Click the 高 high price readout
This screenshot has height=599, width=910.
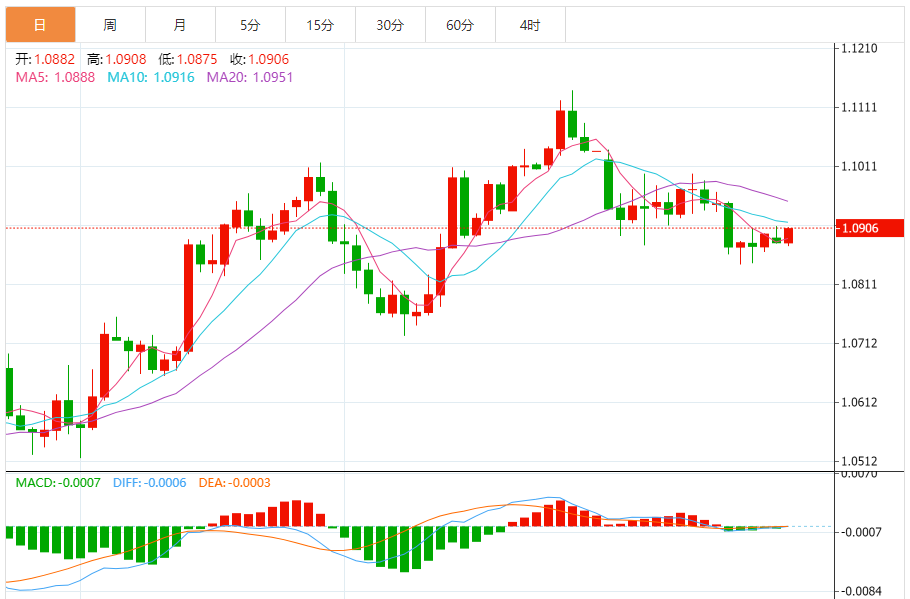coord(117,59)
